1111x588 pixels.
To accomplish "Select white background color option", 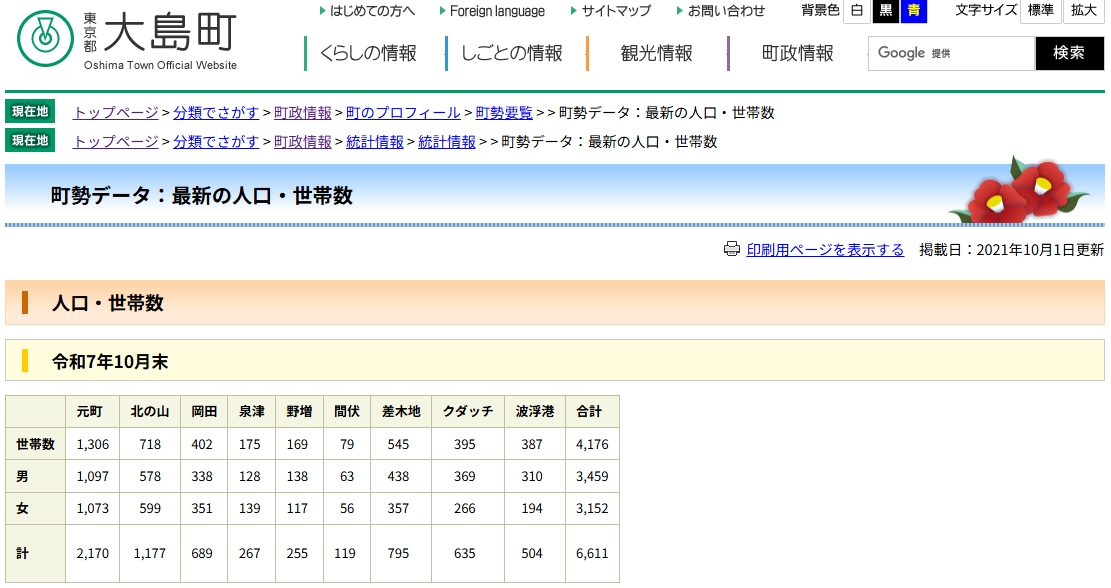I will (856, 11).
